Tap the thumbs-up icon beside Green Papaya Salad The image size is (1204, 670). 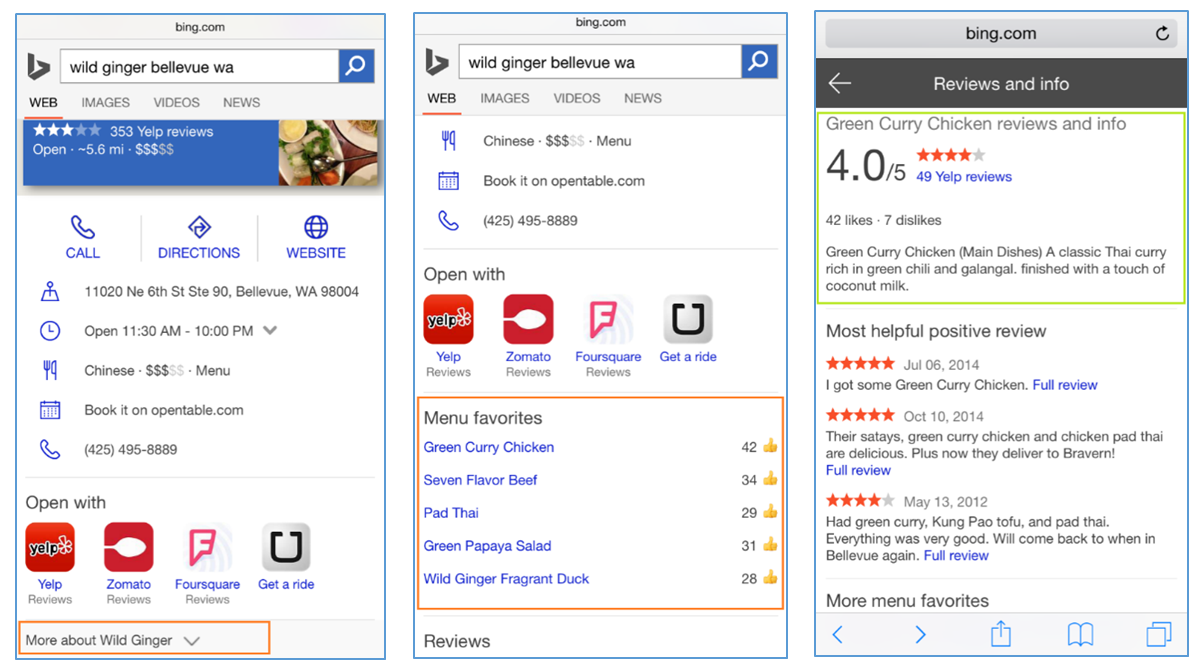[x=770, y=545]
